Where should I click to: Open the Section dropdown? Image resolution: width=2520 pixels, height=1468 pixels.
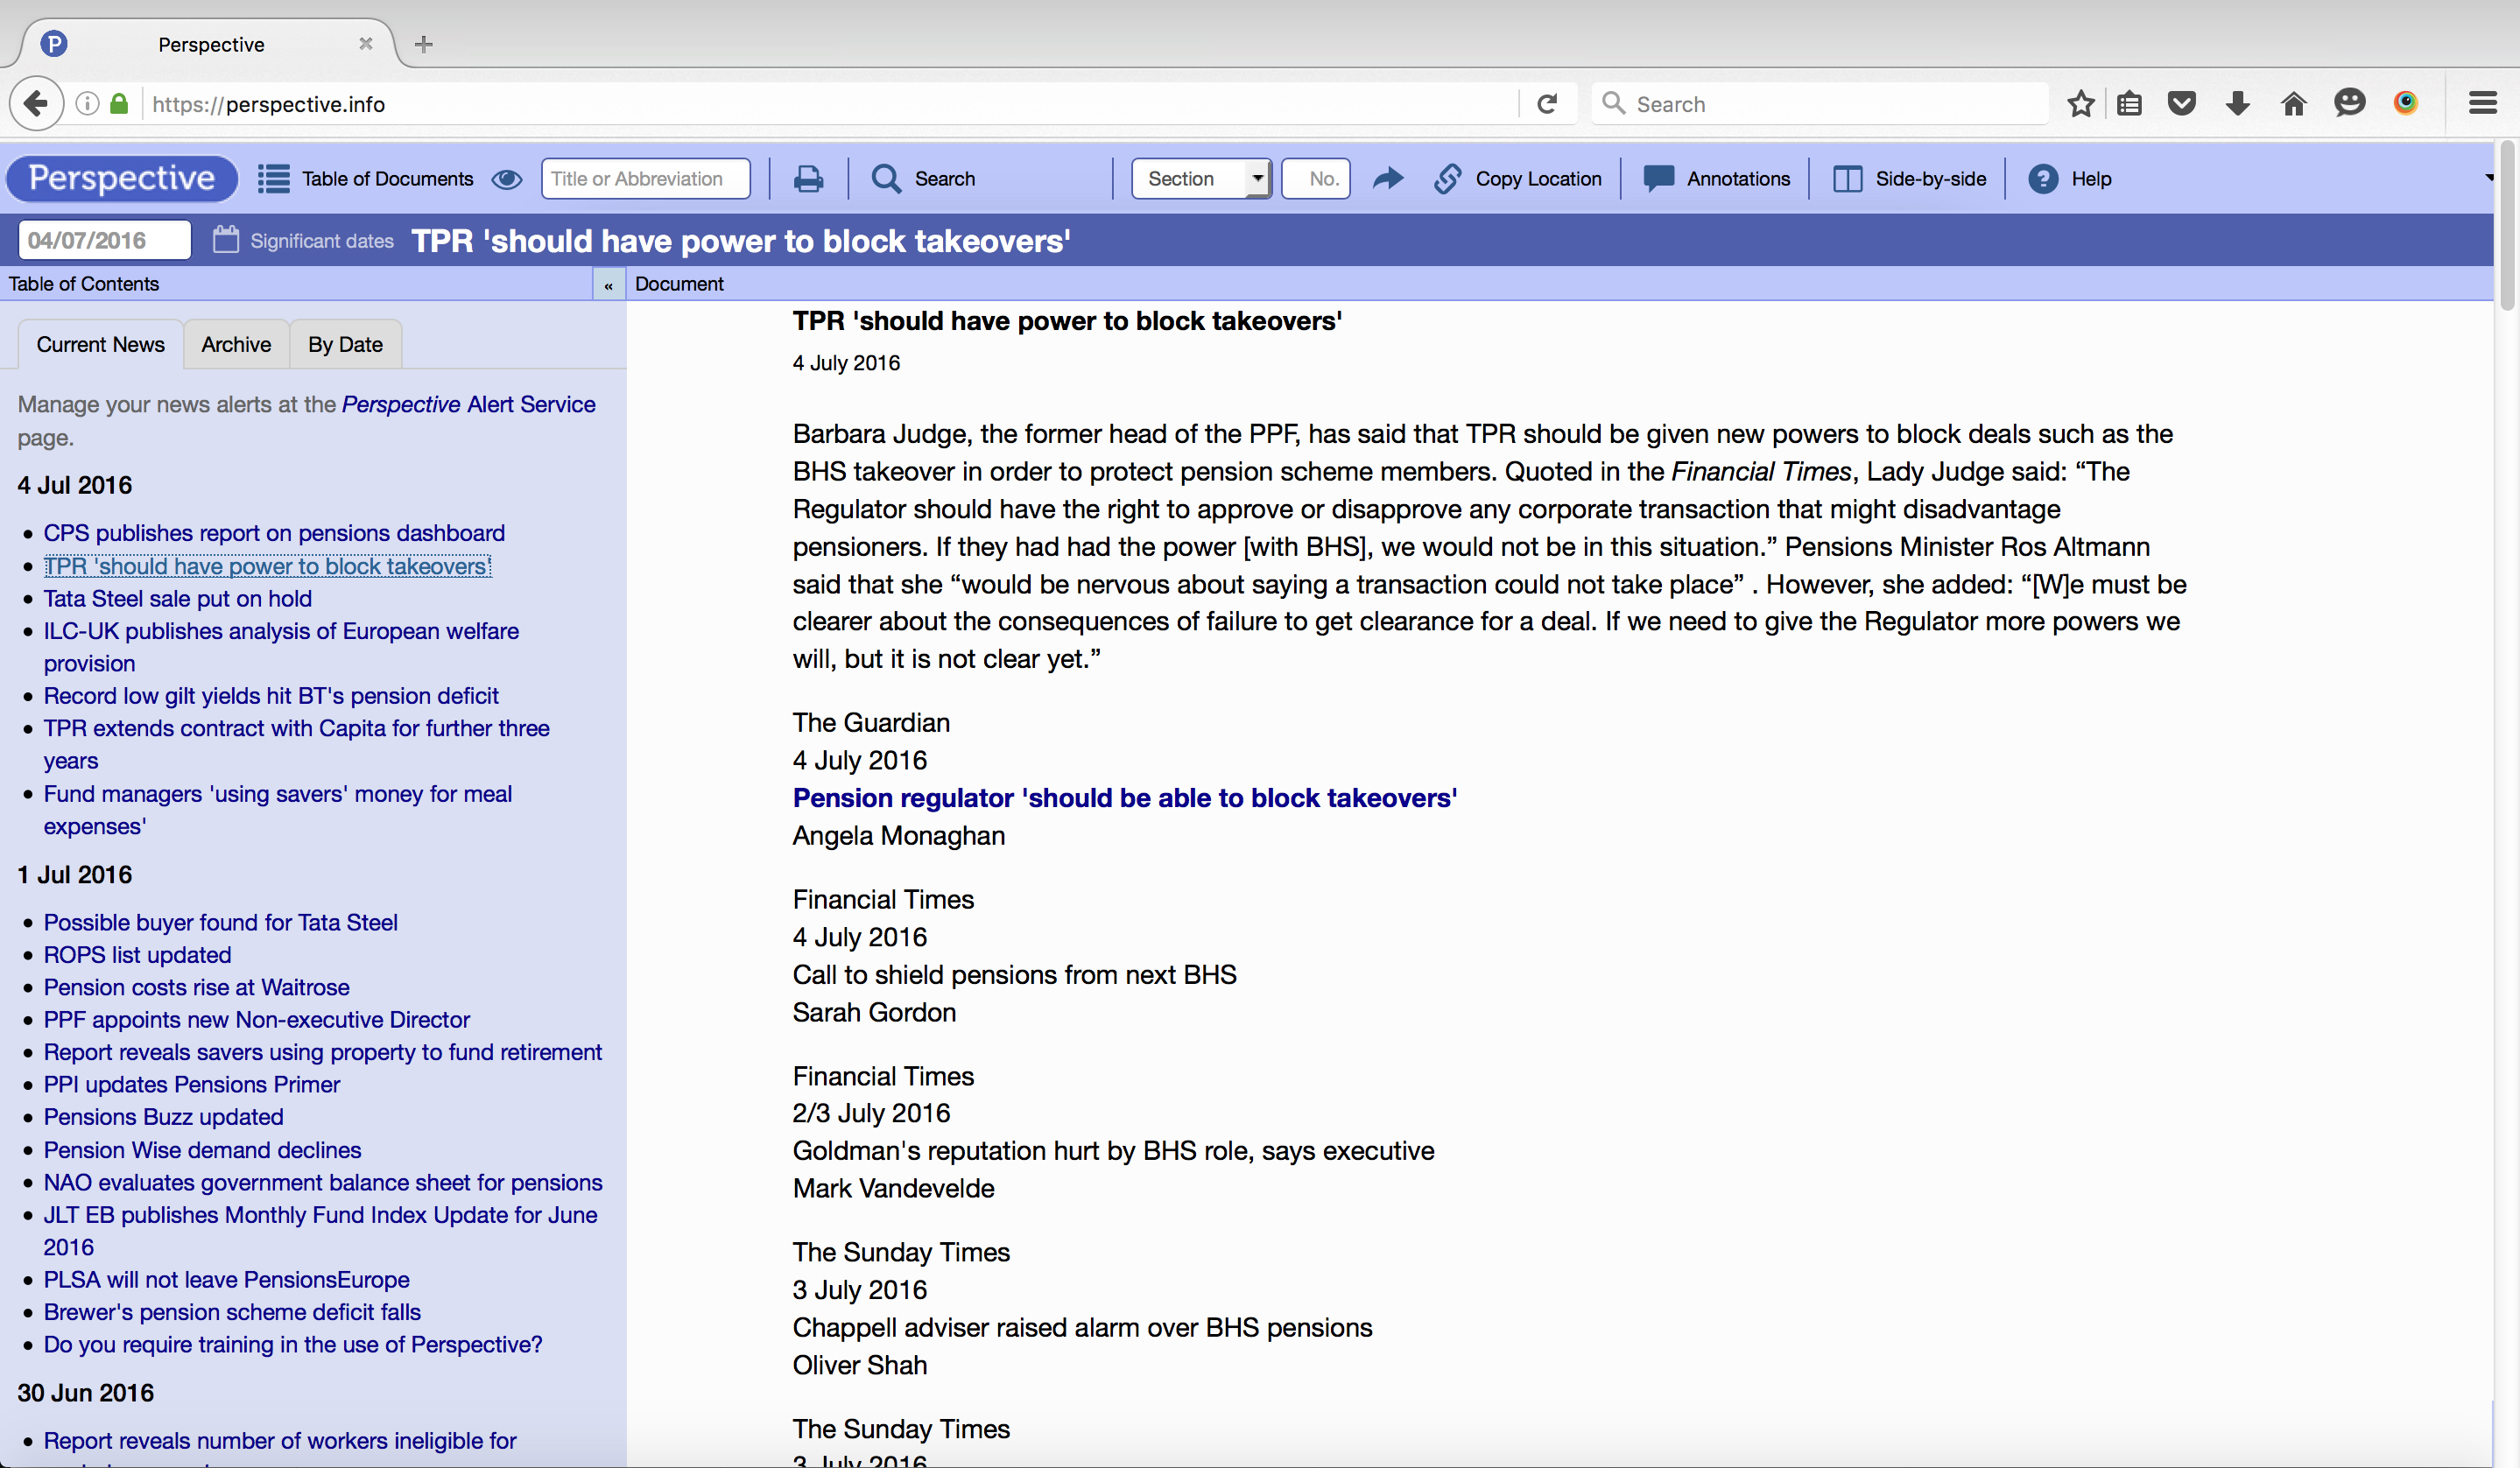(1199, 178)
